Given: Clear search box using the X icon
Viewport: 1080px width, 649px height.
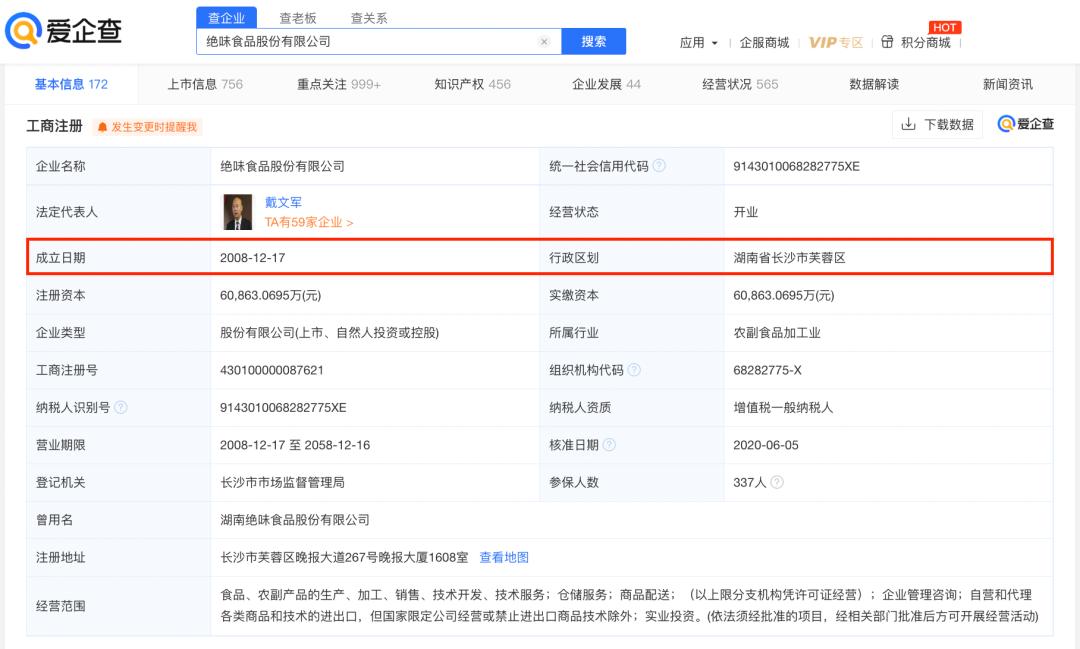Looking at the screenshot, I should click(x=544, y=40).
